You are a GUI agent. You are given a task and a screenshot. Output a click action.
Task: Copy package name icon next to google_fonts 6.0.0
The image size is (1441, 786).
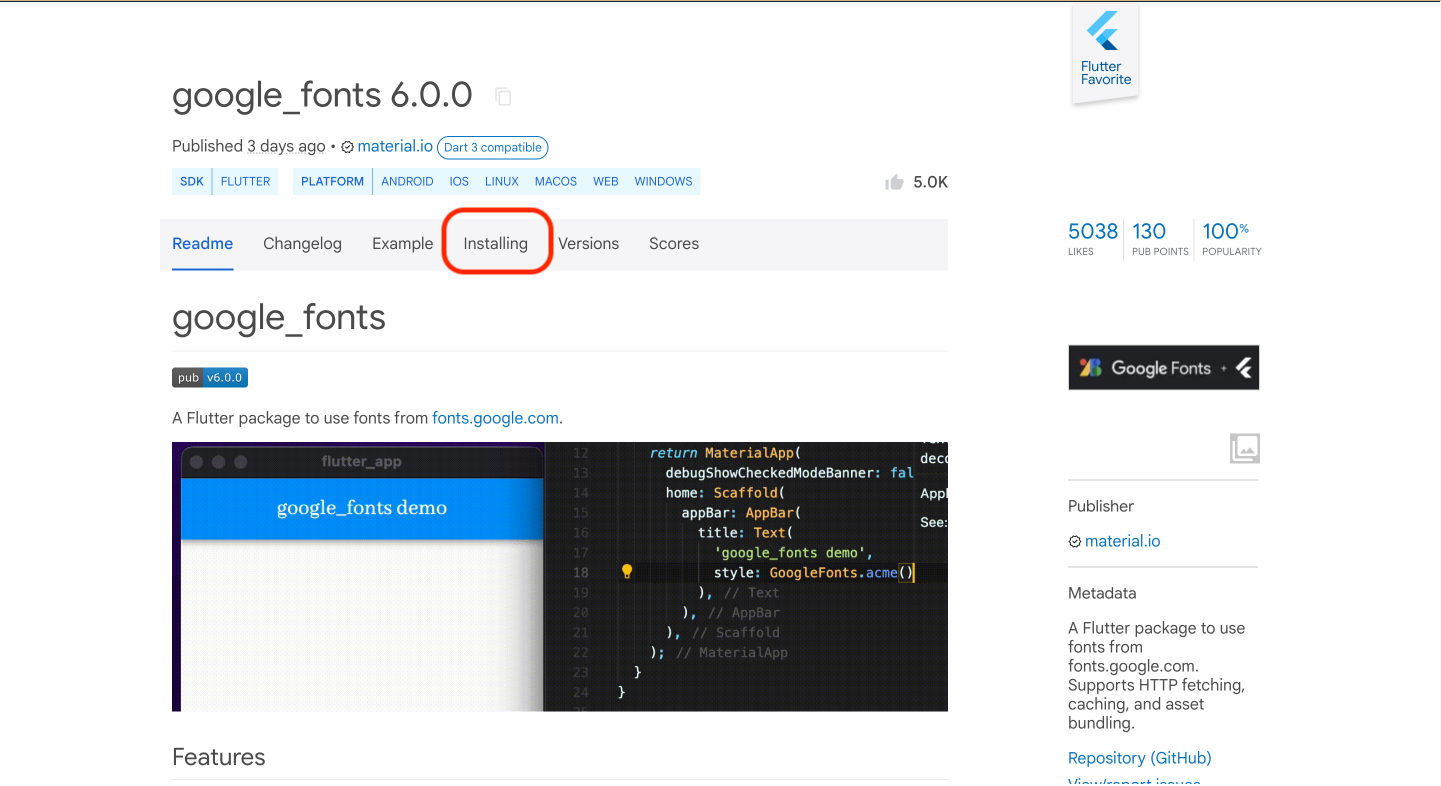[x=504, y=96]
